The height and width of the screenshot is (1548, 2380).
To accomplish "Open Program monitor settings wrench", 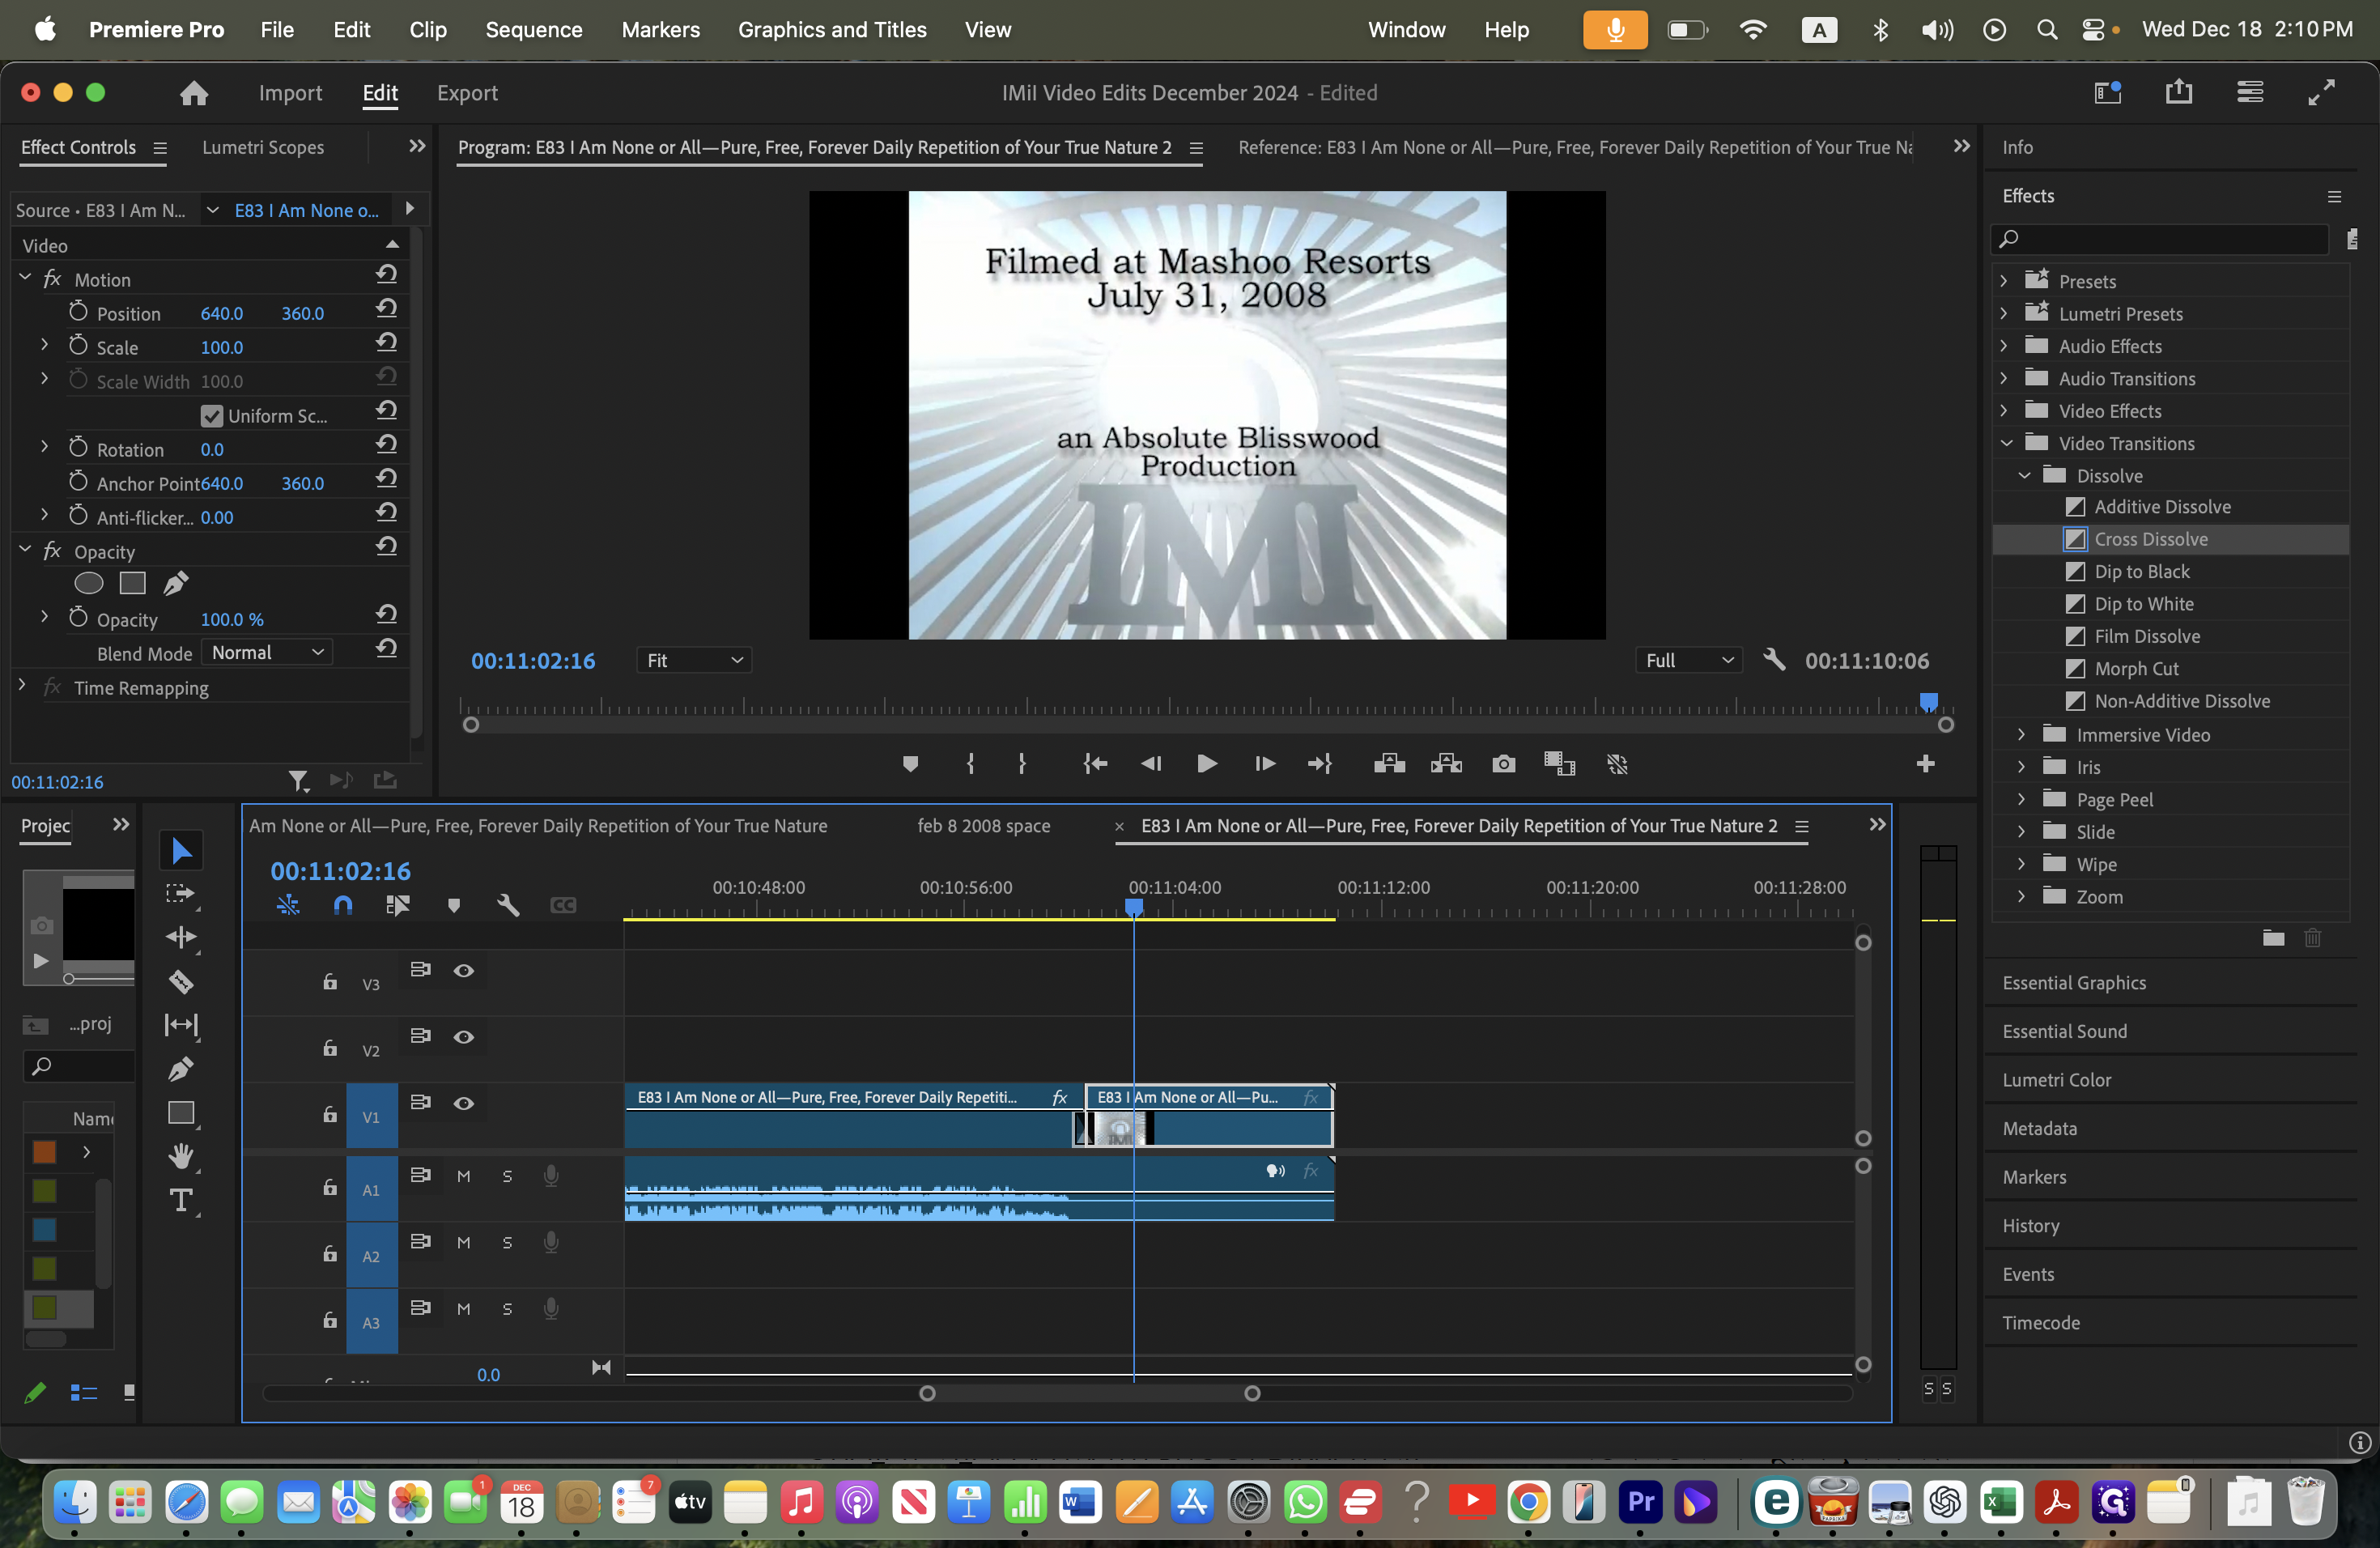I will [1774, 660].
